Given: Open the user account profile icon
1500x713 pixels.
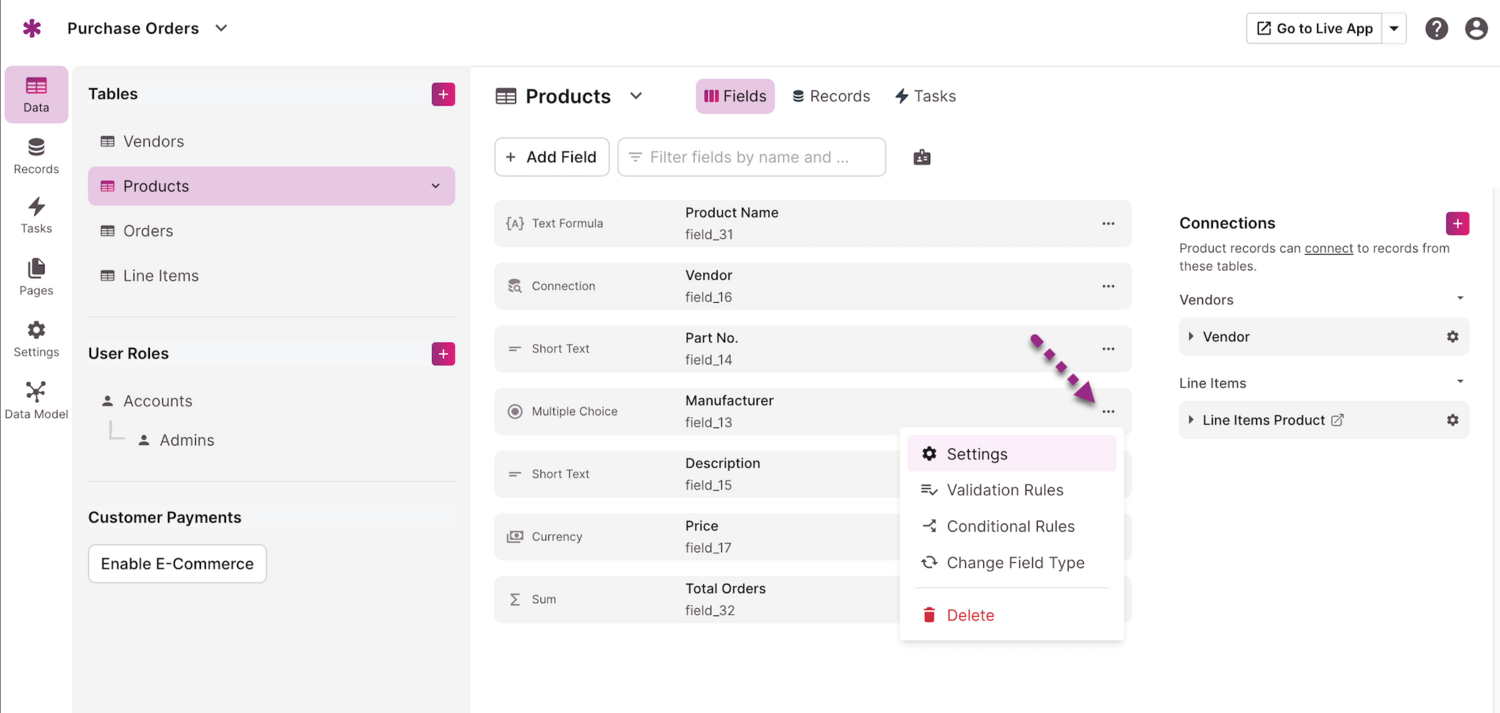Looking at the screenshot, I should tap(1476, 29).
